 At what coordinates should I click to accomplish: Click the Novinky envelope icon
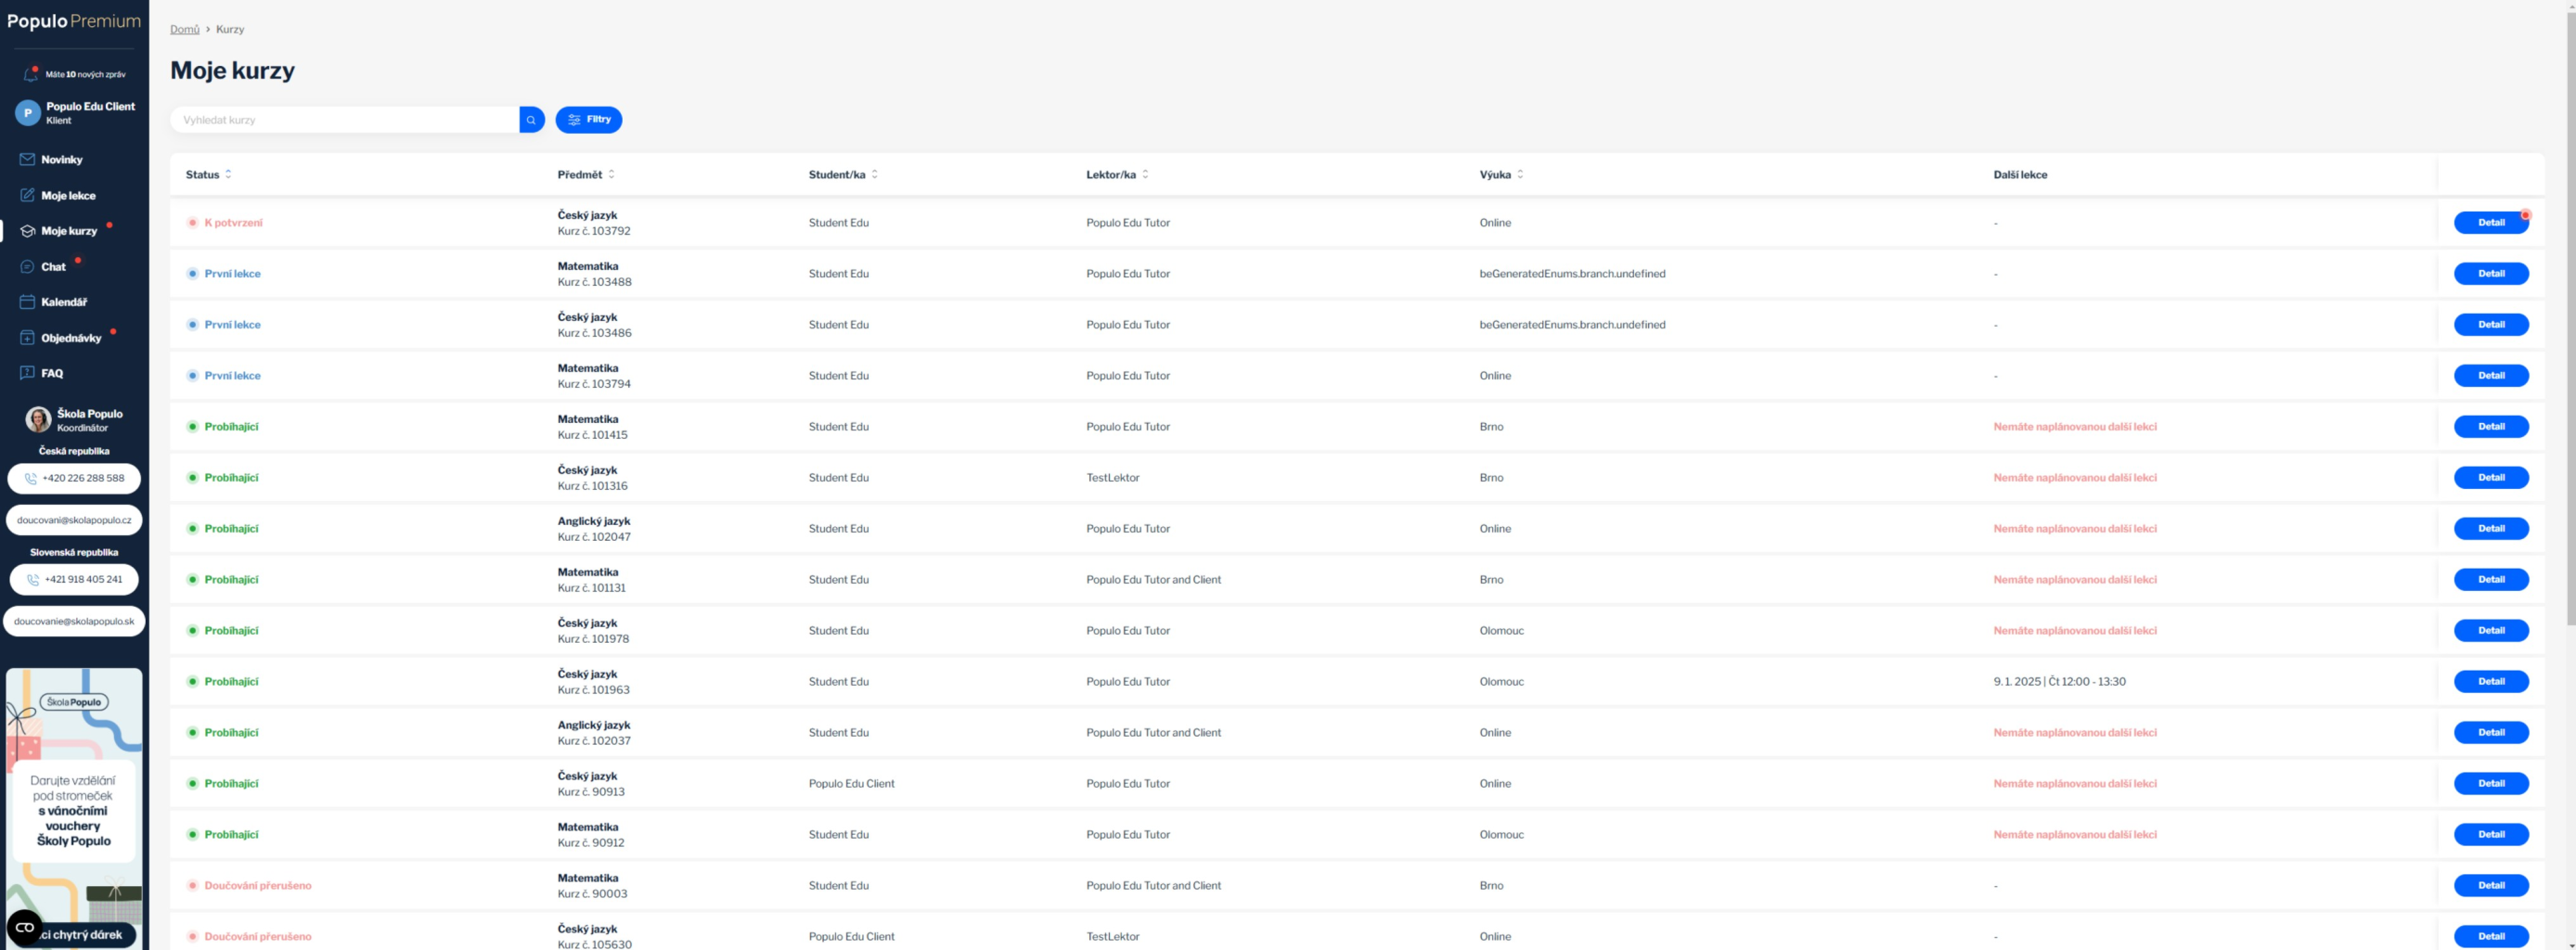tap(27, 160)
